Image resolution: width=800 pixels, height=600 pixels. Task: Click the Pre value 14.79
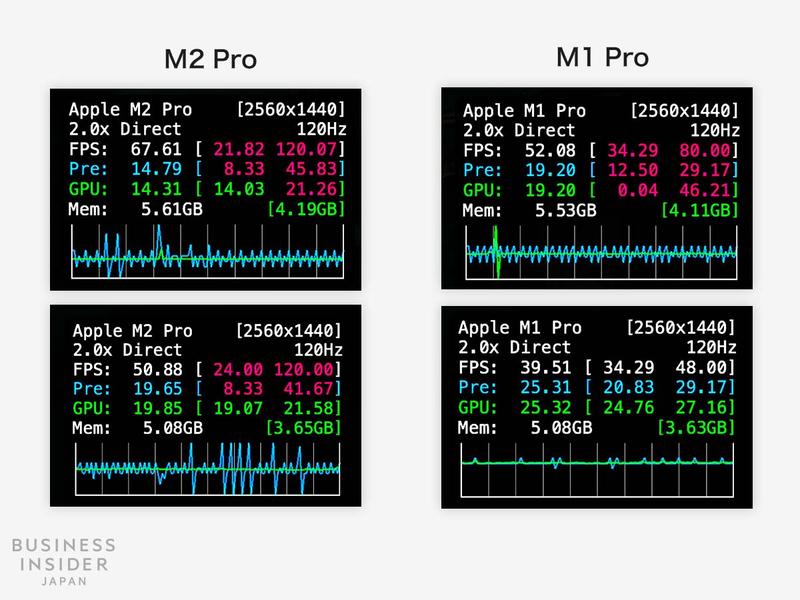point(156,169)
